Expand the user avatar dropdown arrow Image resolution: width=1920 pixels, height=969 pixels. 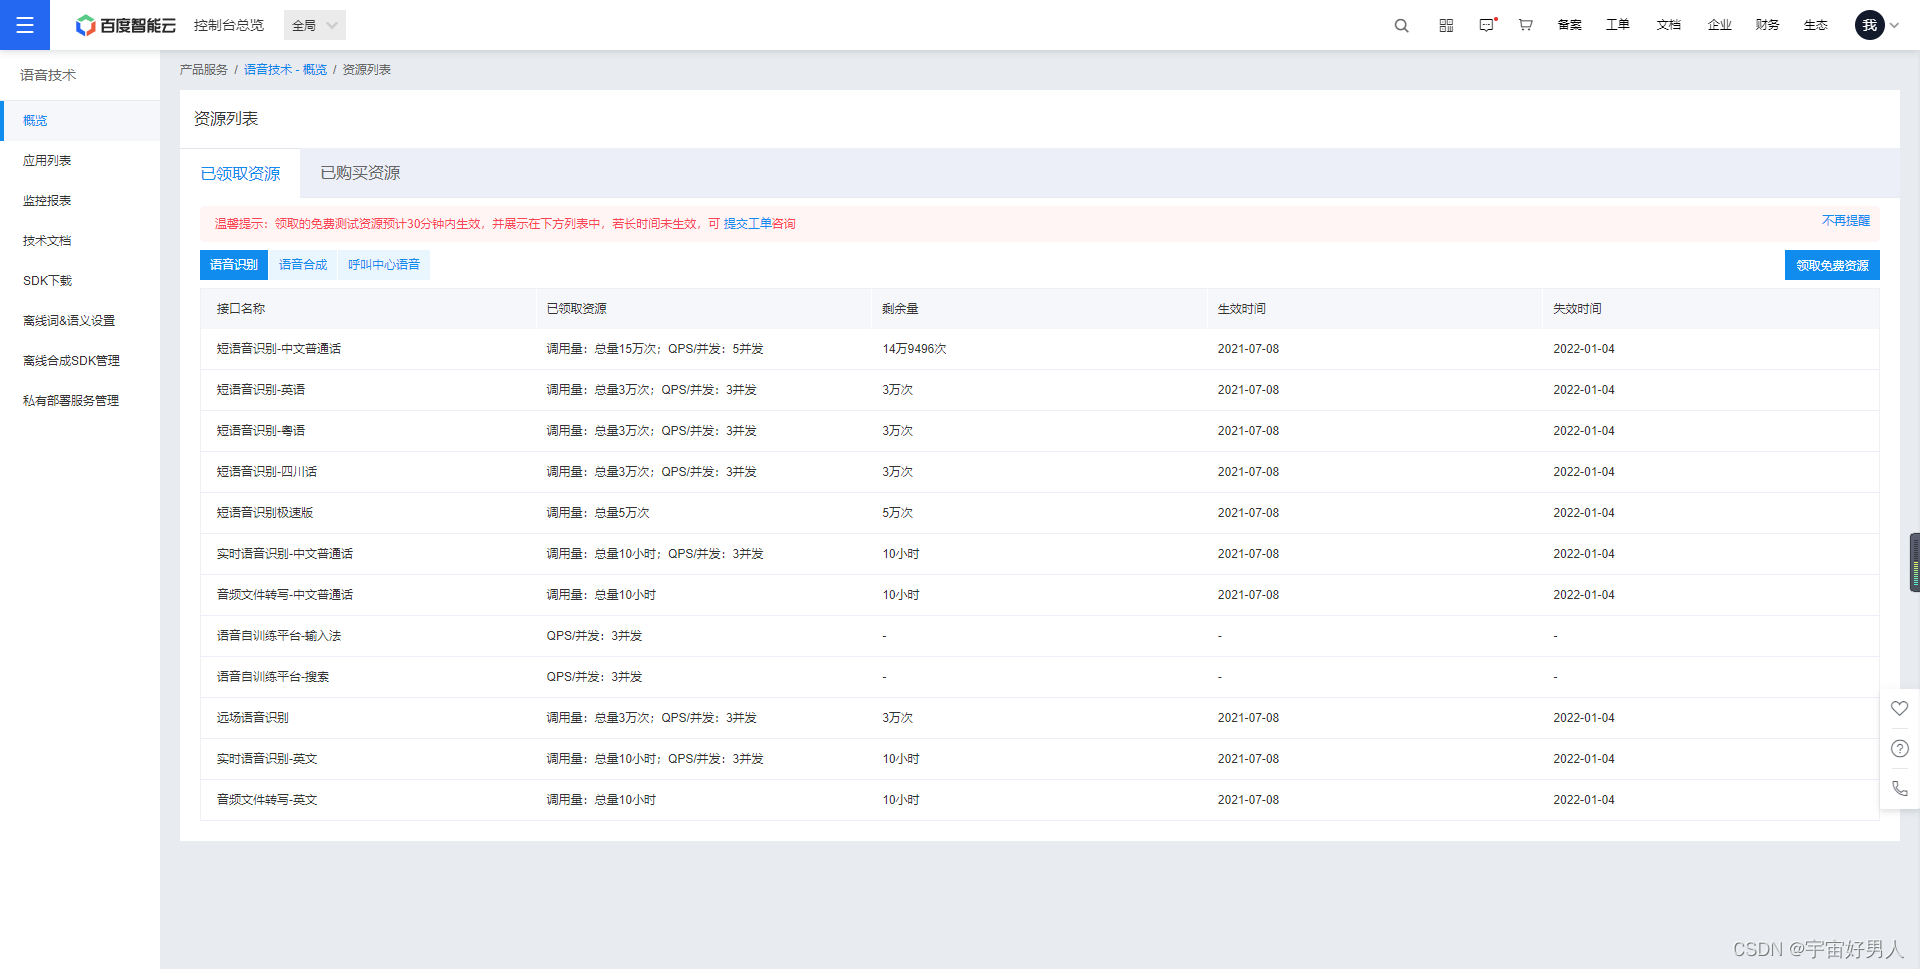(1894, 25)
